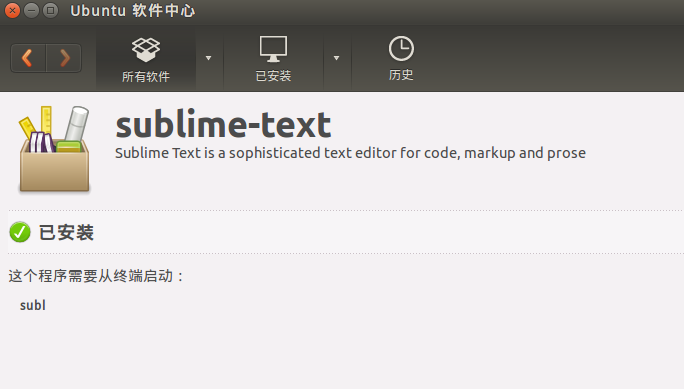
Task: Expand the dropdown arrow beside 已安装
Action: click(336, 58)
